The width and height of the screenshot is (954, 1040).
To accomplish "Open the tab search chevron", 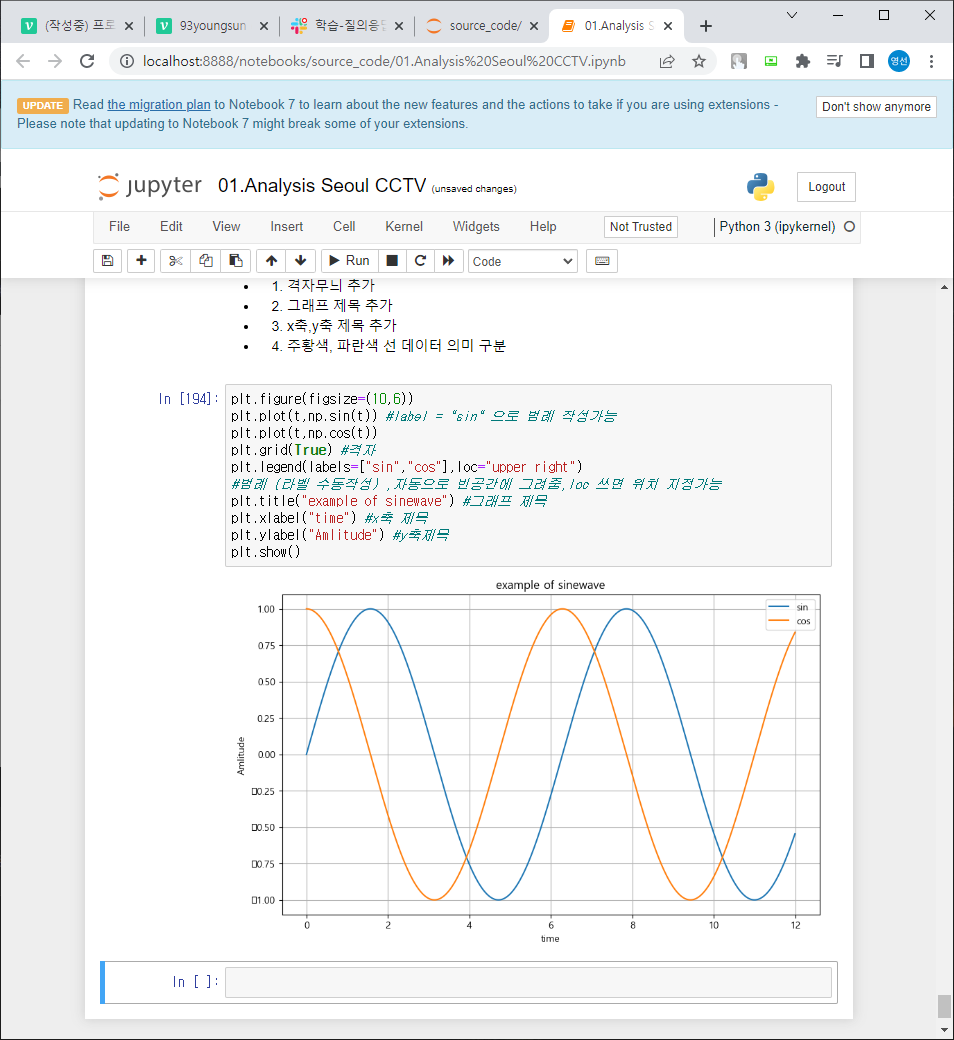I will point(791,15).
